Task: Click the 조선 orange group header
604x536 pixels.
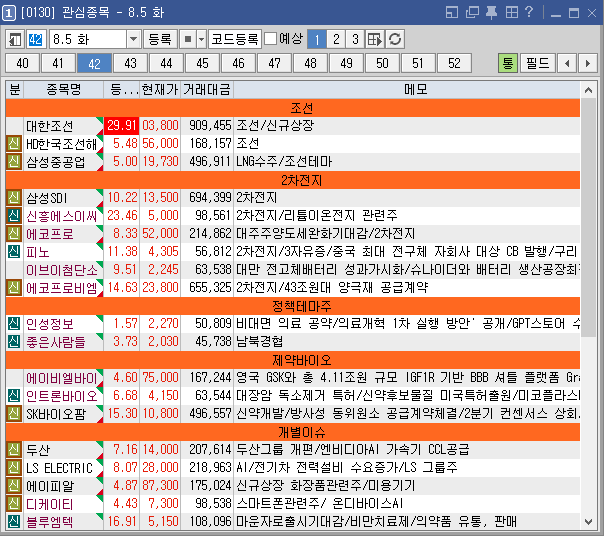Action: point(293,108)
